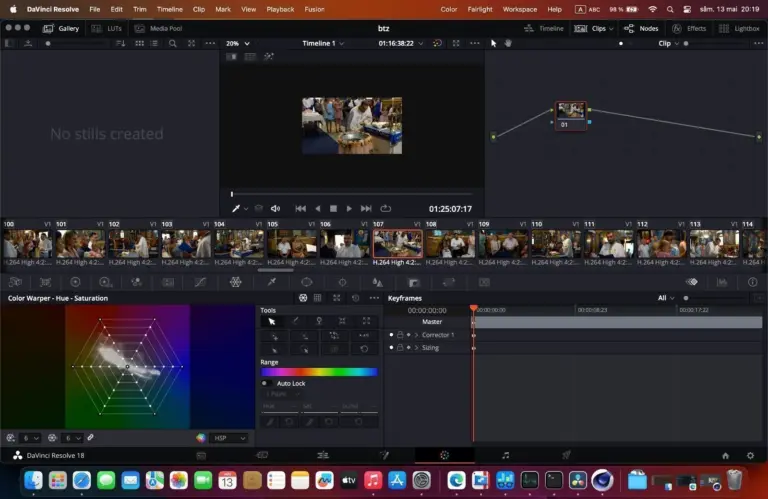Viewport: 768px width, 499px height.
Task: Open the Curves palette
Action: [x=200, y=282]
